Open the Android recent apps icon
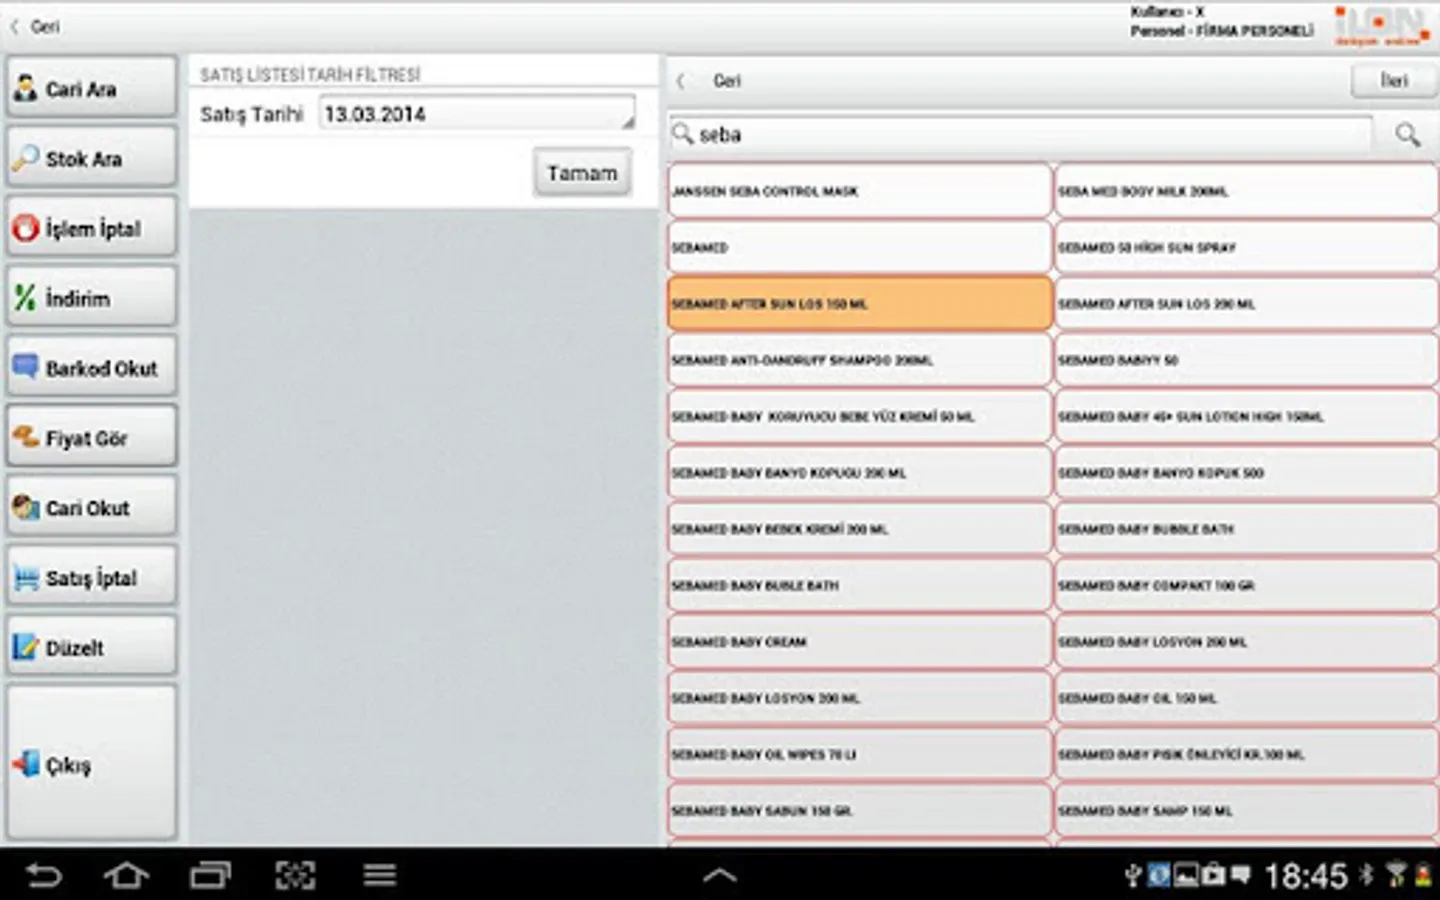 point(210,876)
